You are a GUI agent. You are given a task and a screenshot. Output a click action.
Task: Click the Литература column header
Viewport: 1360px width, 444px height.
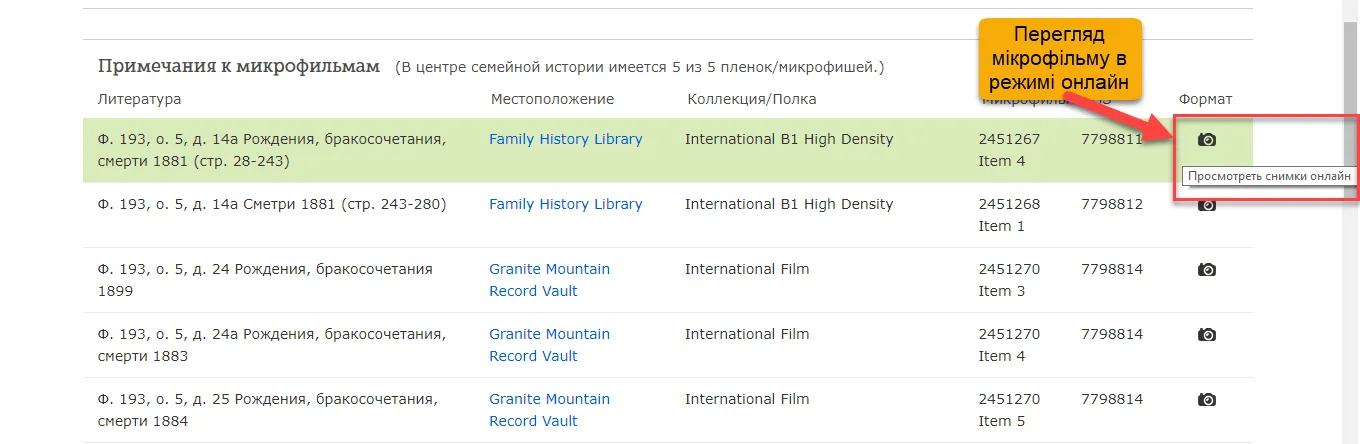(139, 99)
